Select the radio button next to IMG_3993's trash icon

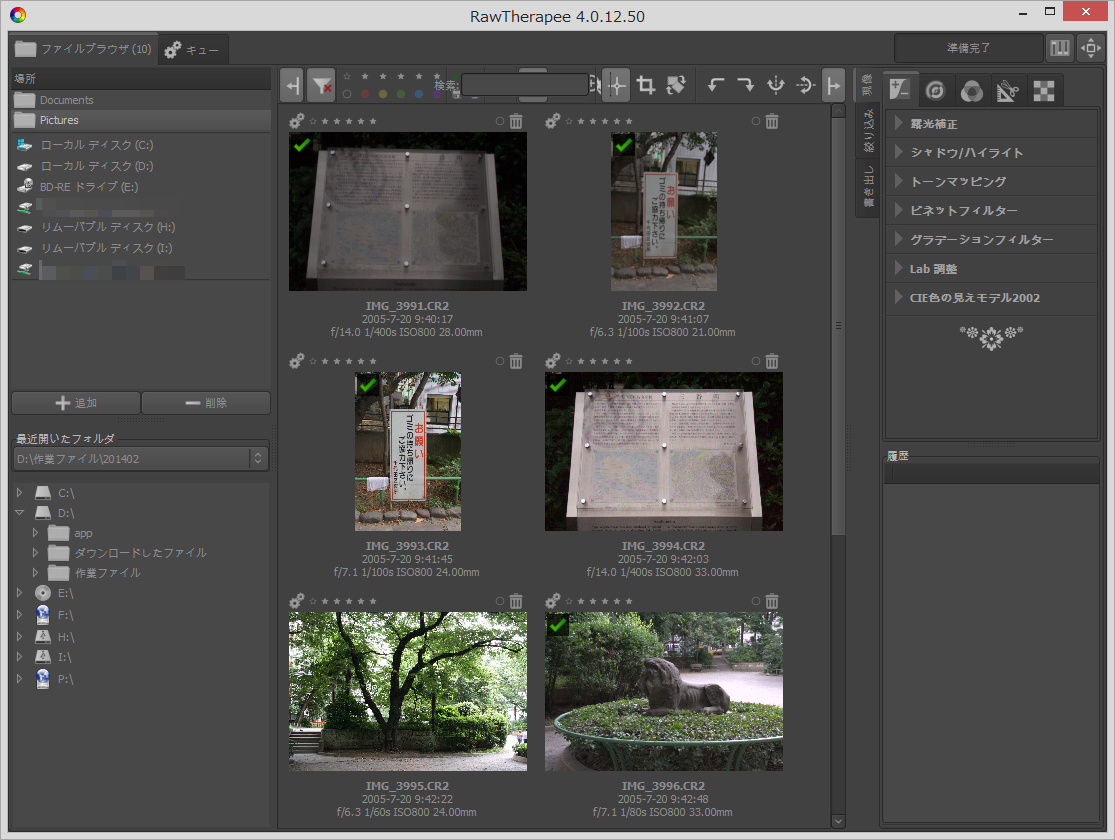click(x=500, y=361)
